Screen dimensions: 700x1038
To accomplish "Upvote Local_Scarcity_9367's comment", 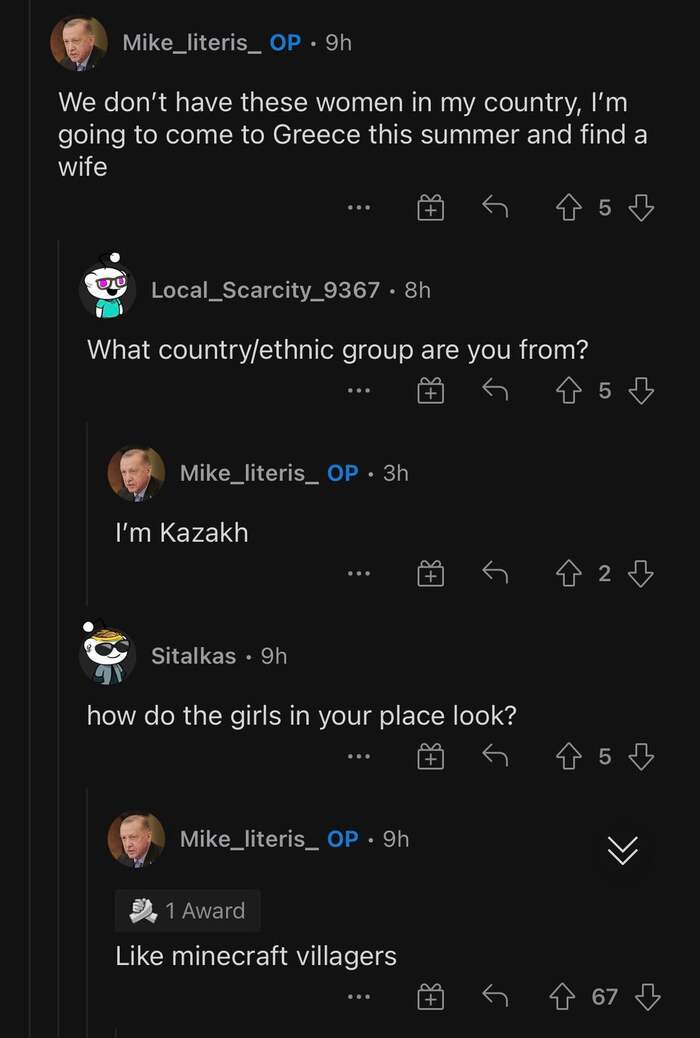I will (567, 390).
